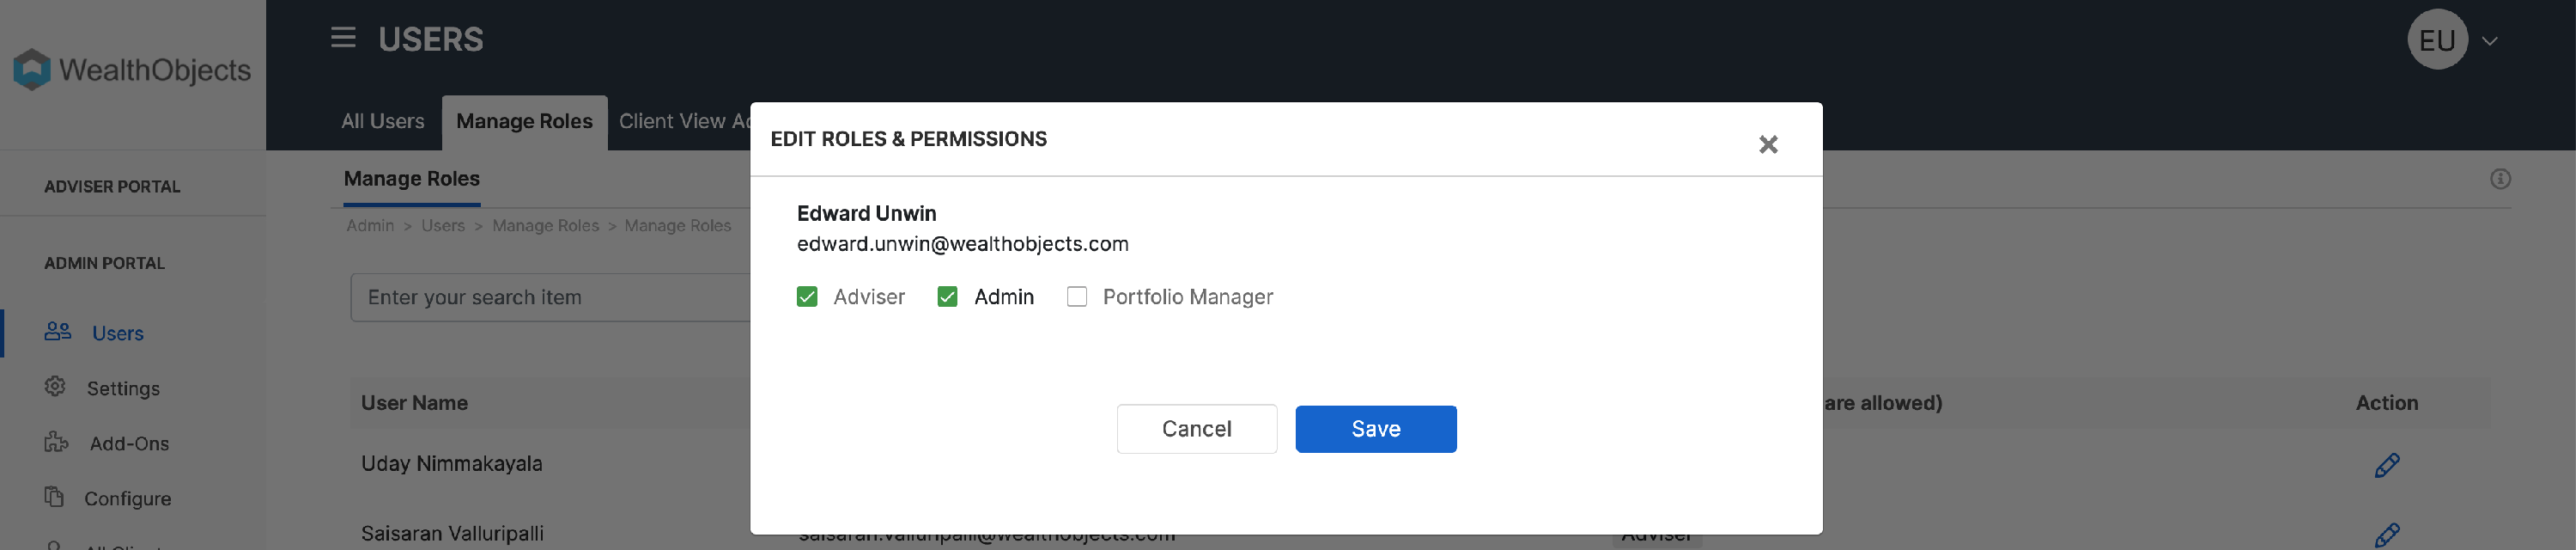Click edit pencil for Uday Nimmakayala

tap(2386, 466)
